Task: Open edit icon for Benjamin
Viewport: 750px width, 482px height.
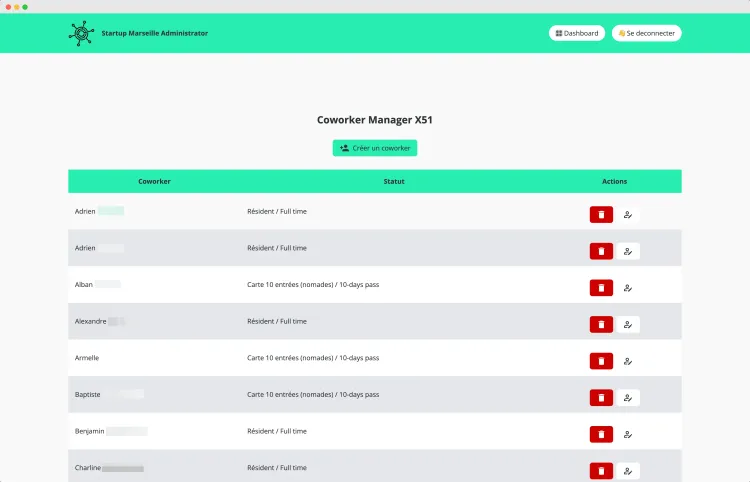Action: click(628, 434)
